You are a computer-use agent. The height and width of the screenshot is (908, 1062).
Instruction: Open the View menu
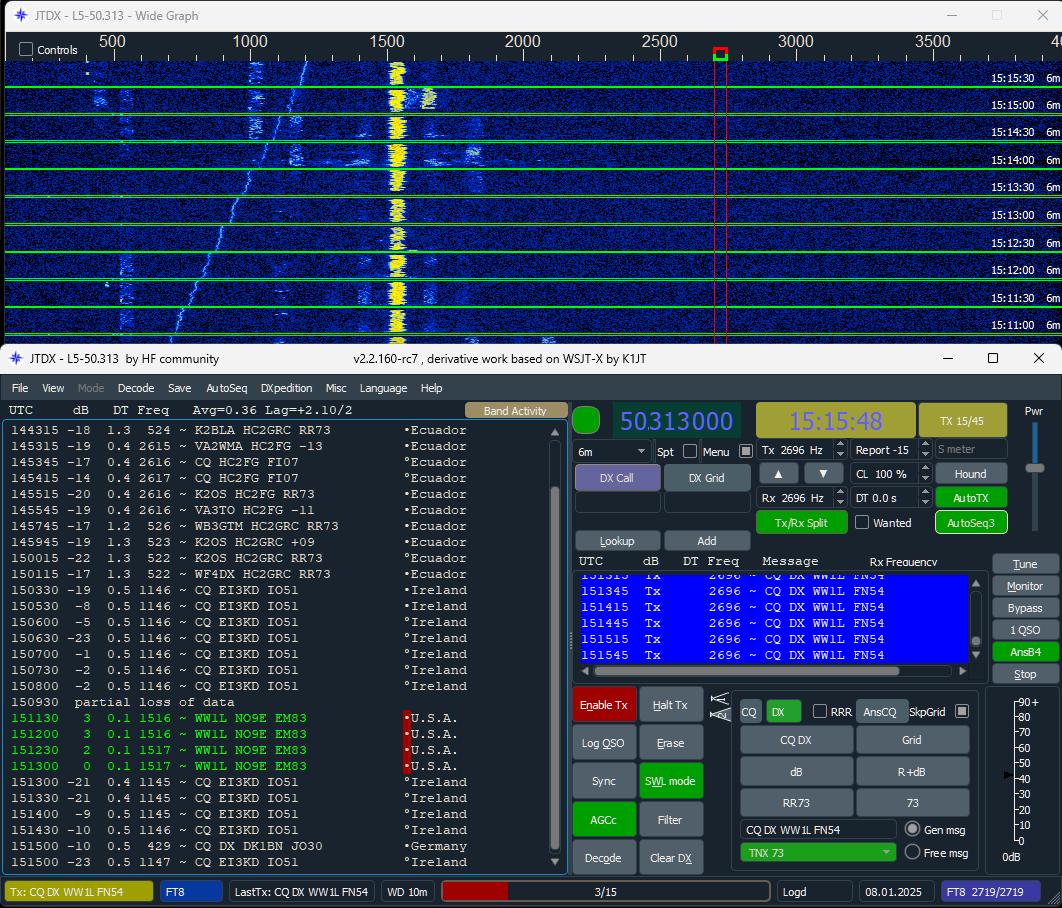pyautogui.click(x=53, y=388)
